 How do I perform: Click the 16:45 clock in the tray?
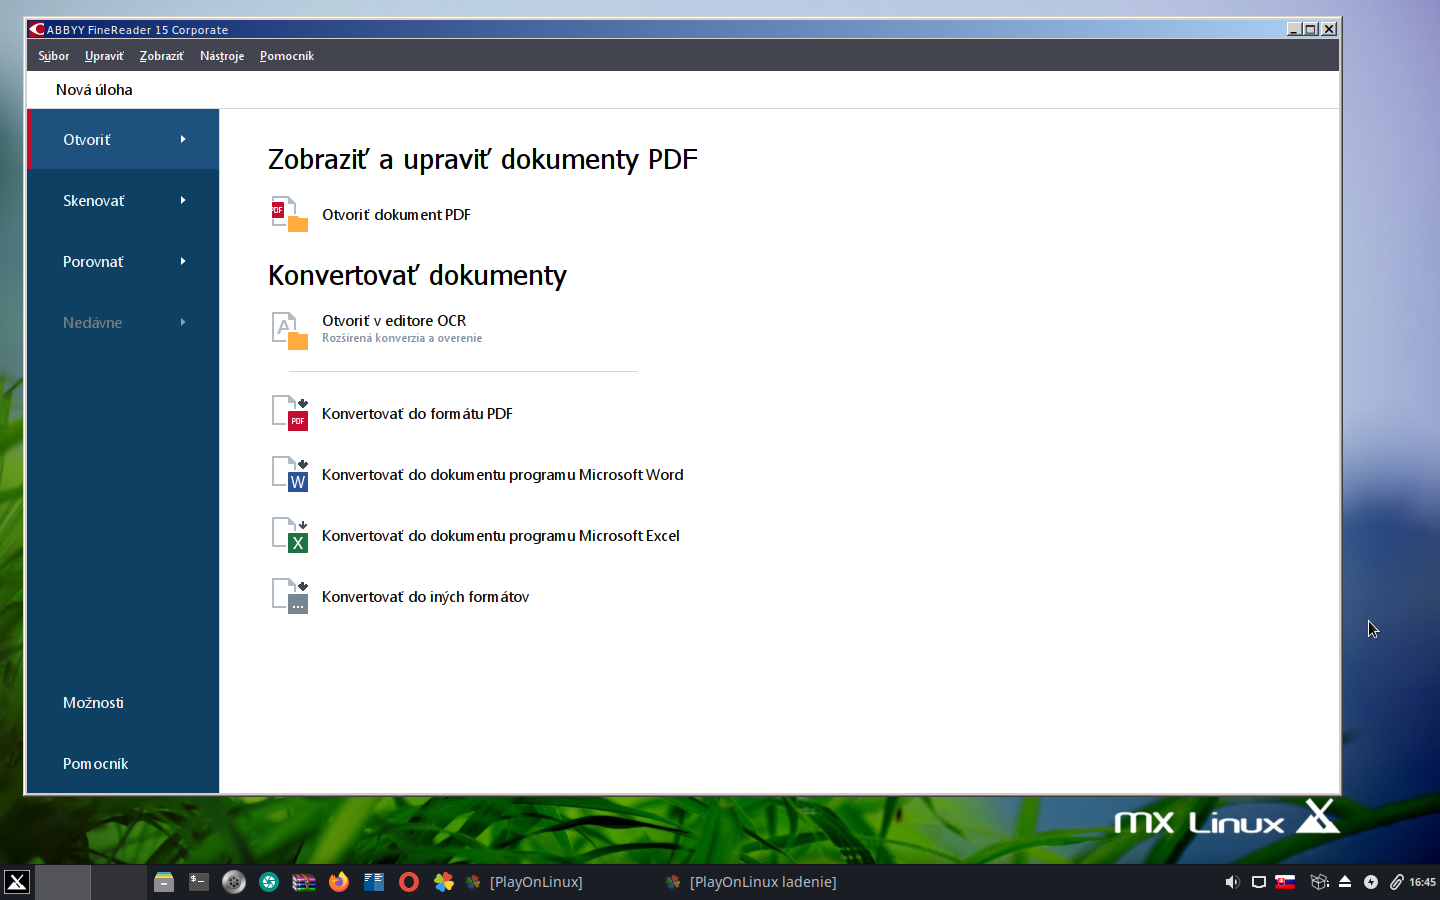click(1422, 882)
